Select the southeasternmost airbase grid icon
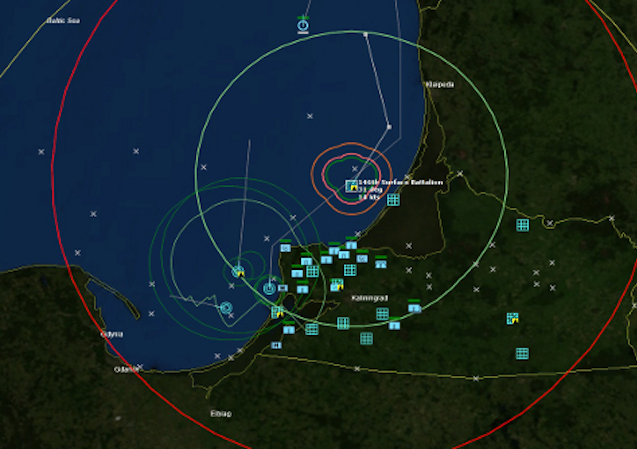This screenshot has width=637, height=449. click(x=522, y=353)
